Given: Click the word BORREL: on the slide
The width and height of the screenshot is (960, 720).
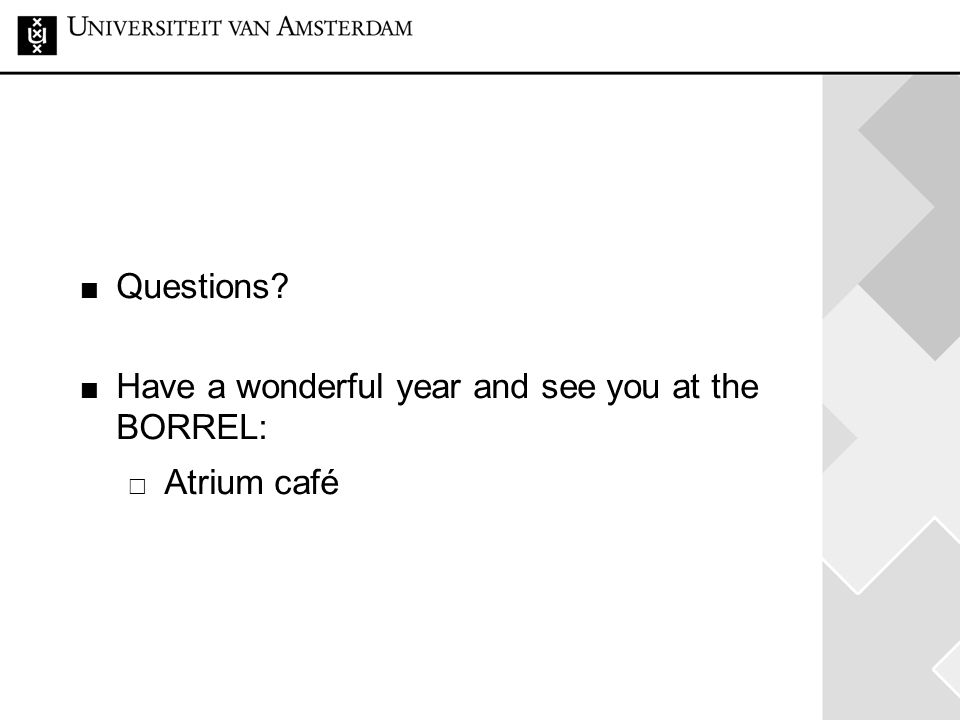Looking at the screenshot, I should (192, 427).
